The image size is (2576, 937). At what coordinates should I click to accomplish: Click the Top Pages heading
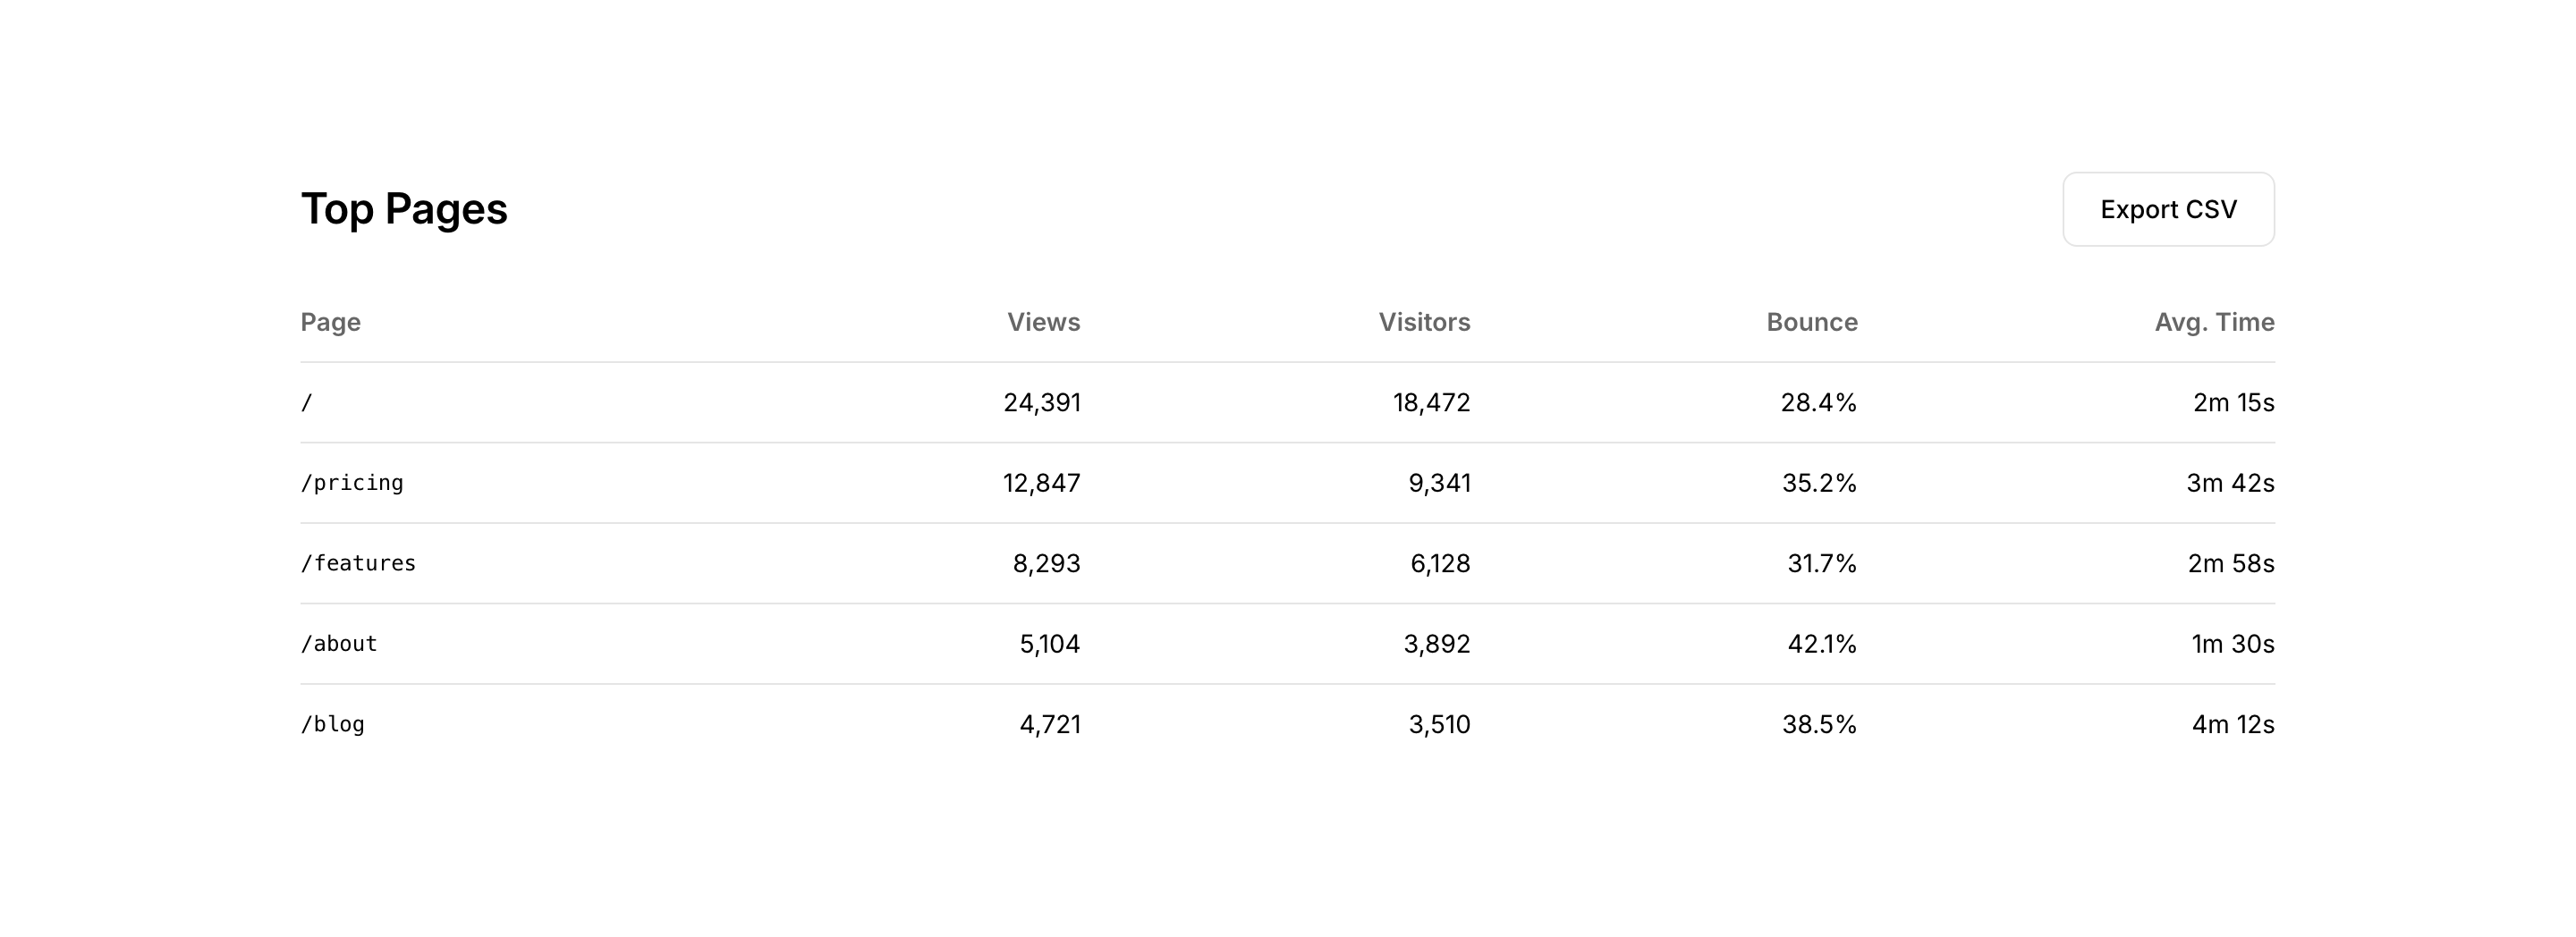click(x=404, y=209)
